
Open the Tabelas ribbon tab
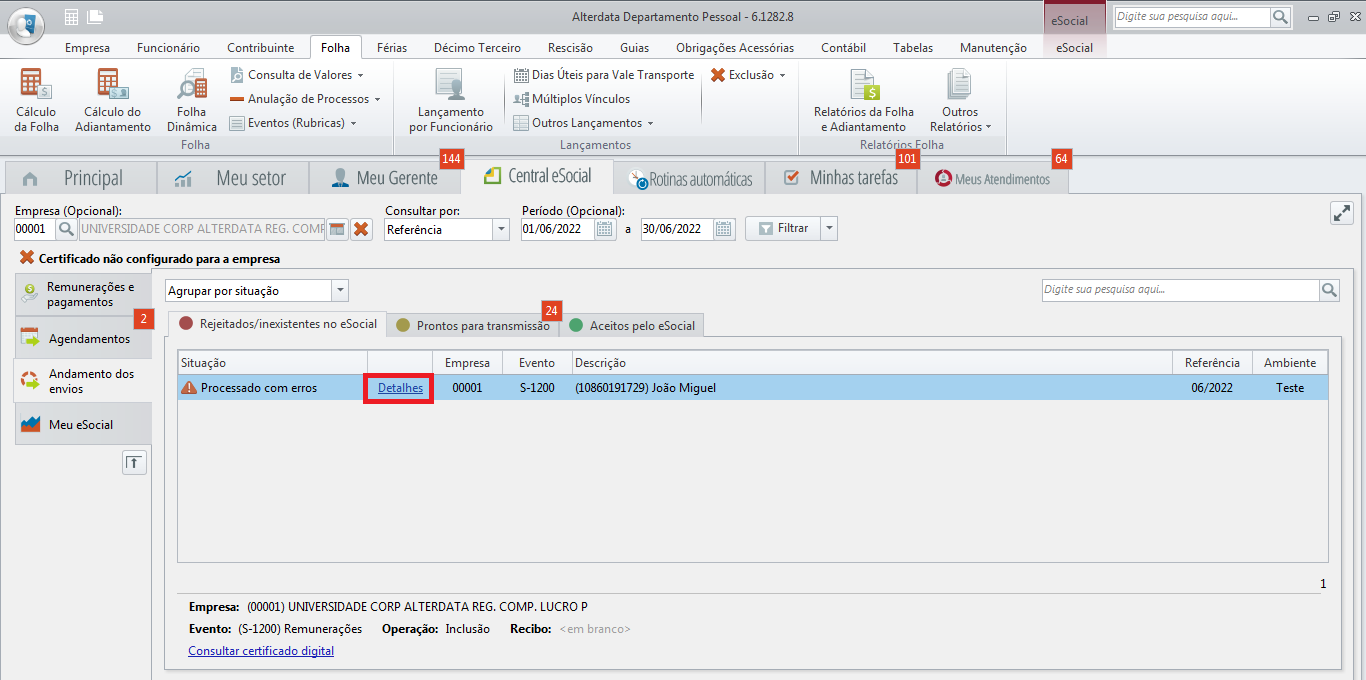click(x=912, y=48)
